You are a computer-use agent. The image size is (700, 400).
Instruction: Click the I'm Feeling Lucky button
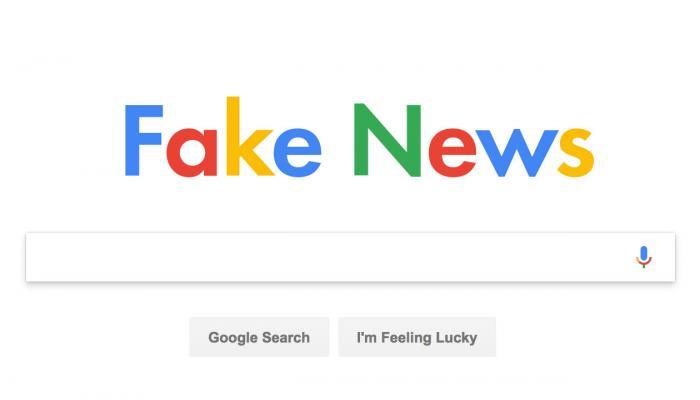[x=417, y=337]
